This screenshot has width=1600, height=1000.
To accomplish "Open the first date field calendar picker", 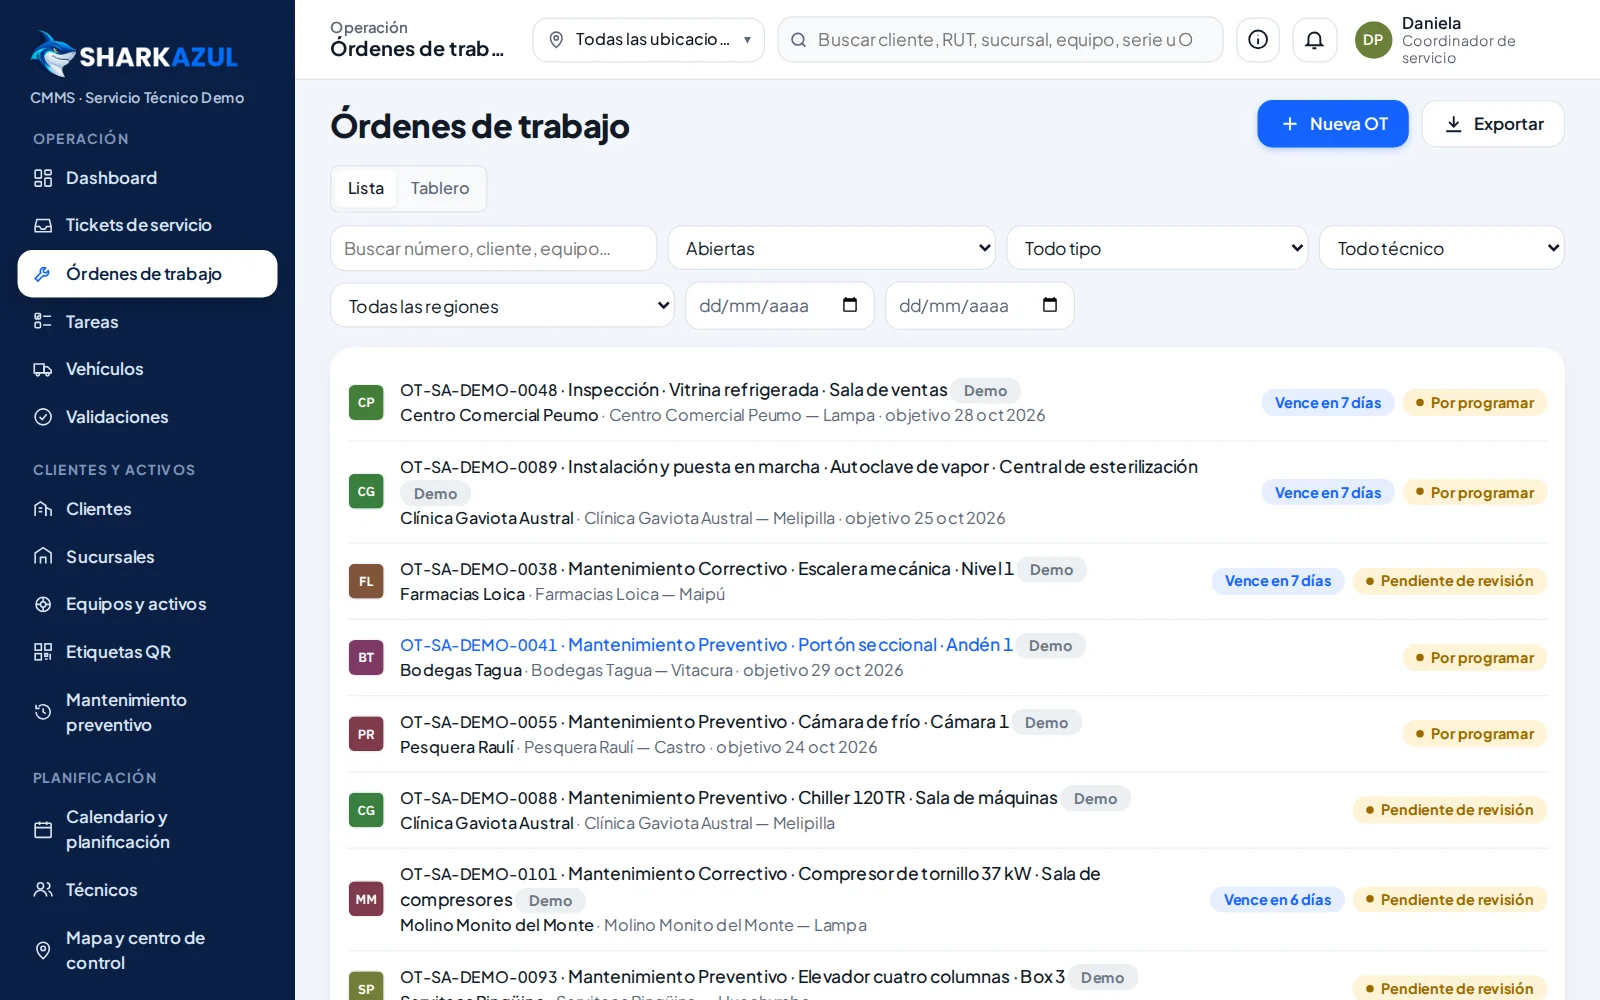I will coord(850,305).
